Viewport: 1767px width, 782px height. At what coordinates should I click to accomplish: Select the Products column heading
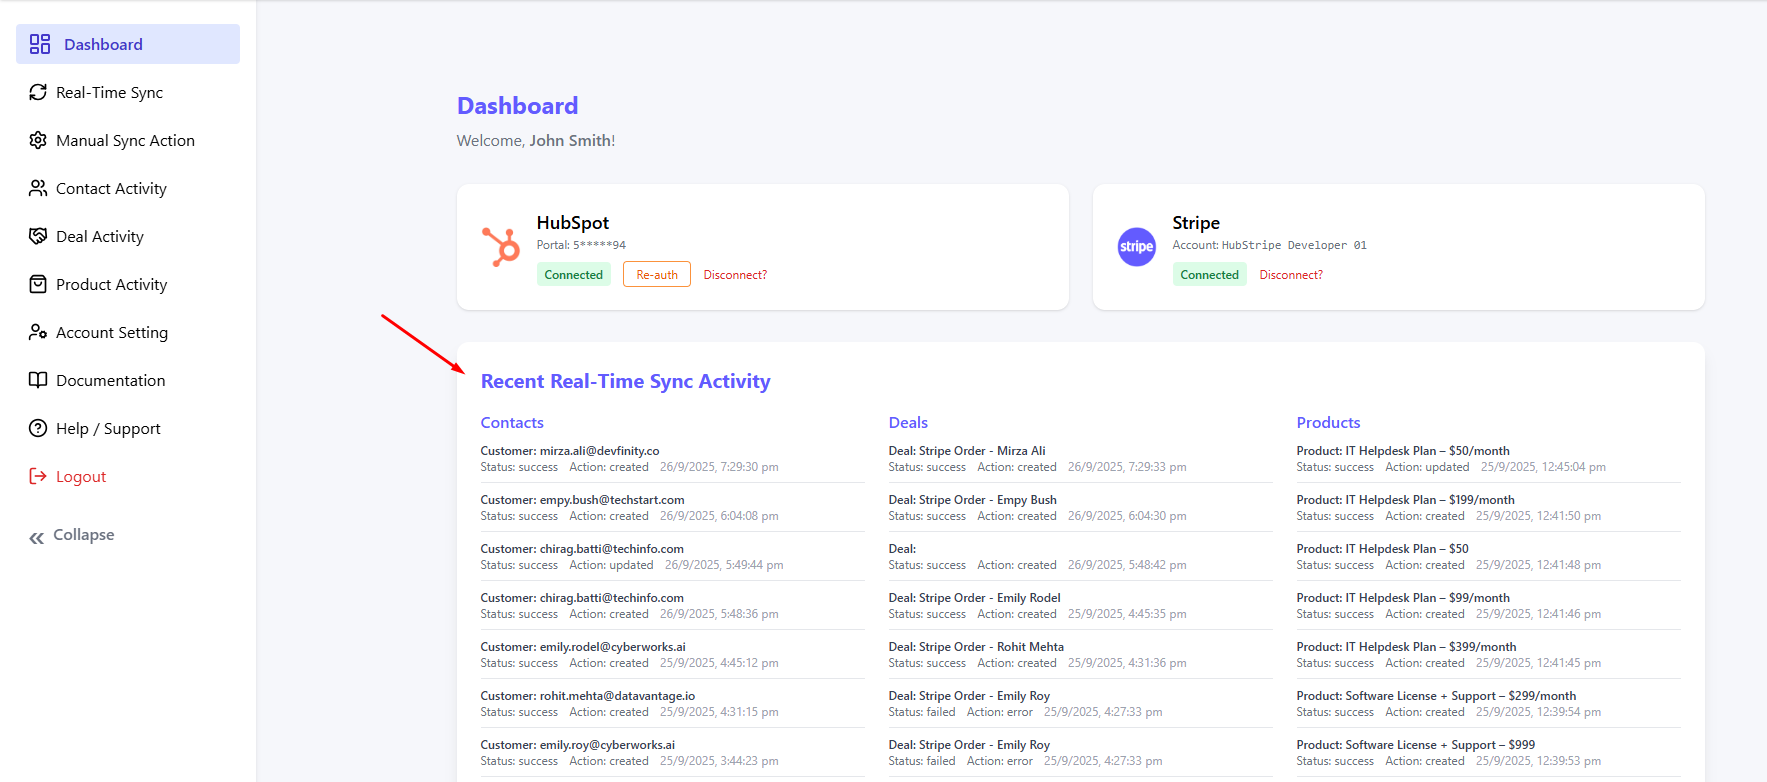[1328, 423]
